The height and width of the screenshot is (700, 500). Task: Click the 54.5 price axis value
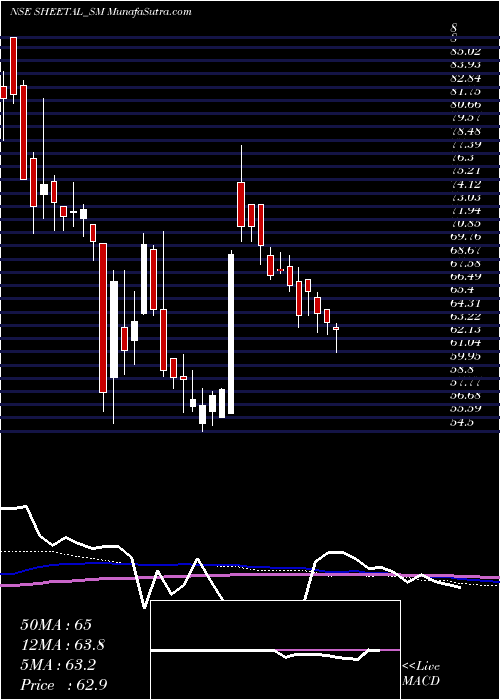[462, 422]
